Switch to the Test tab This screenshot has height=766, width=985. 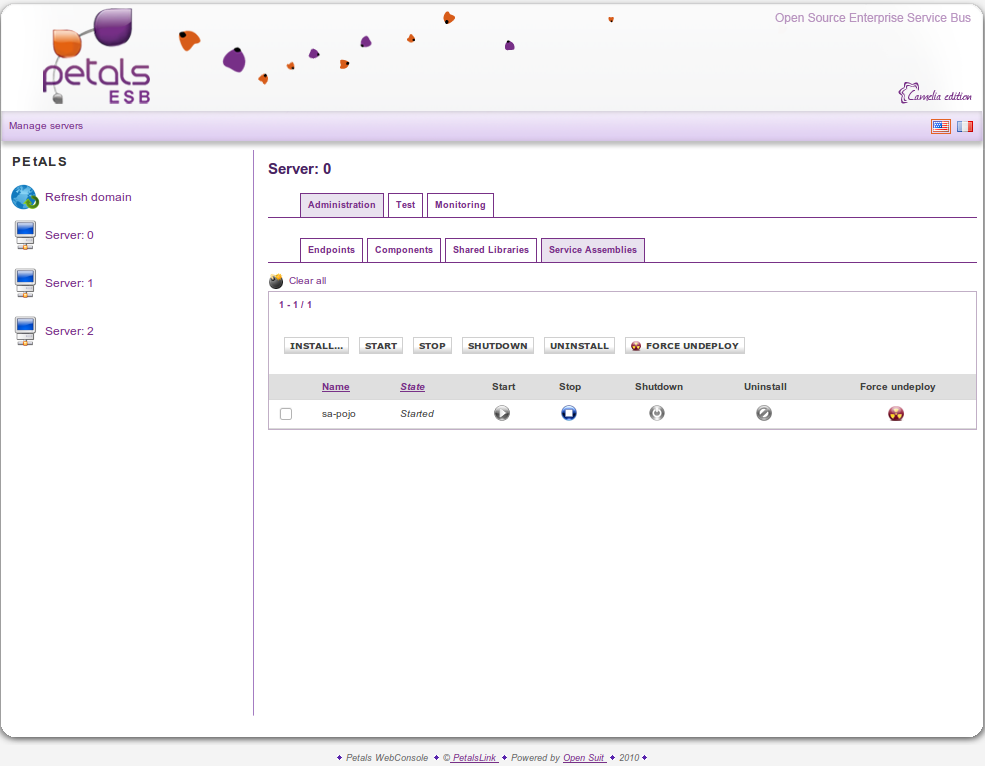click(405, 205)
